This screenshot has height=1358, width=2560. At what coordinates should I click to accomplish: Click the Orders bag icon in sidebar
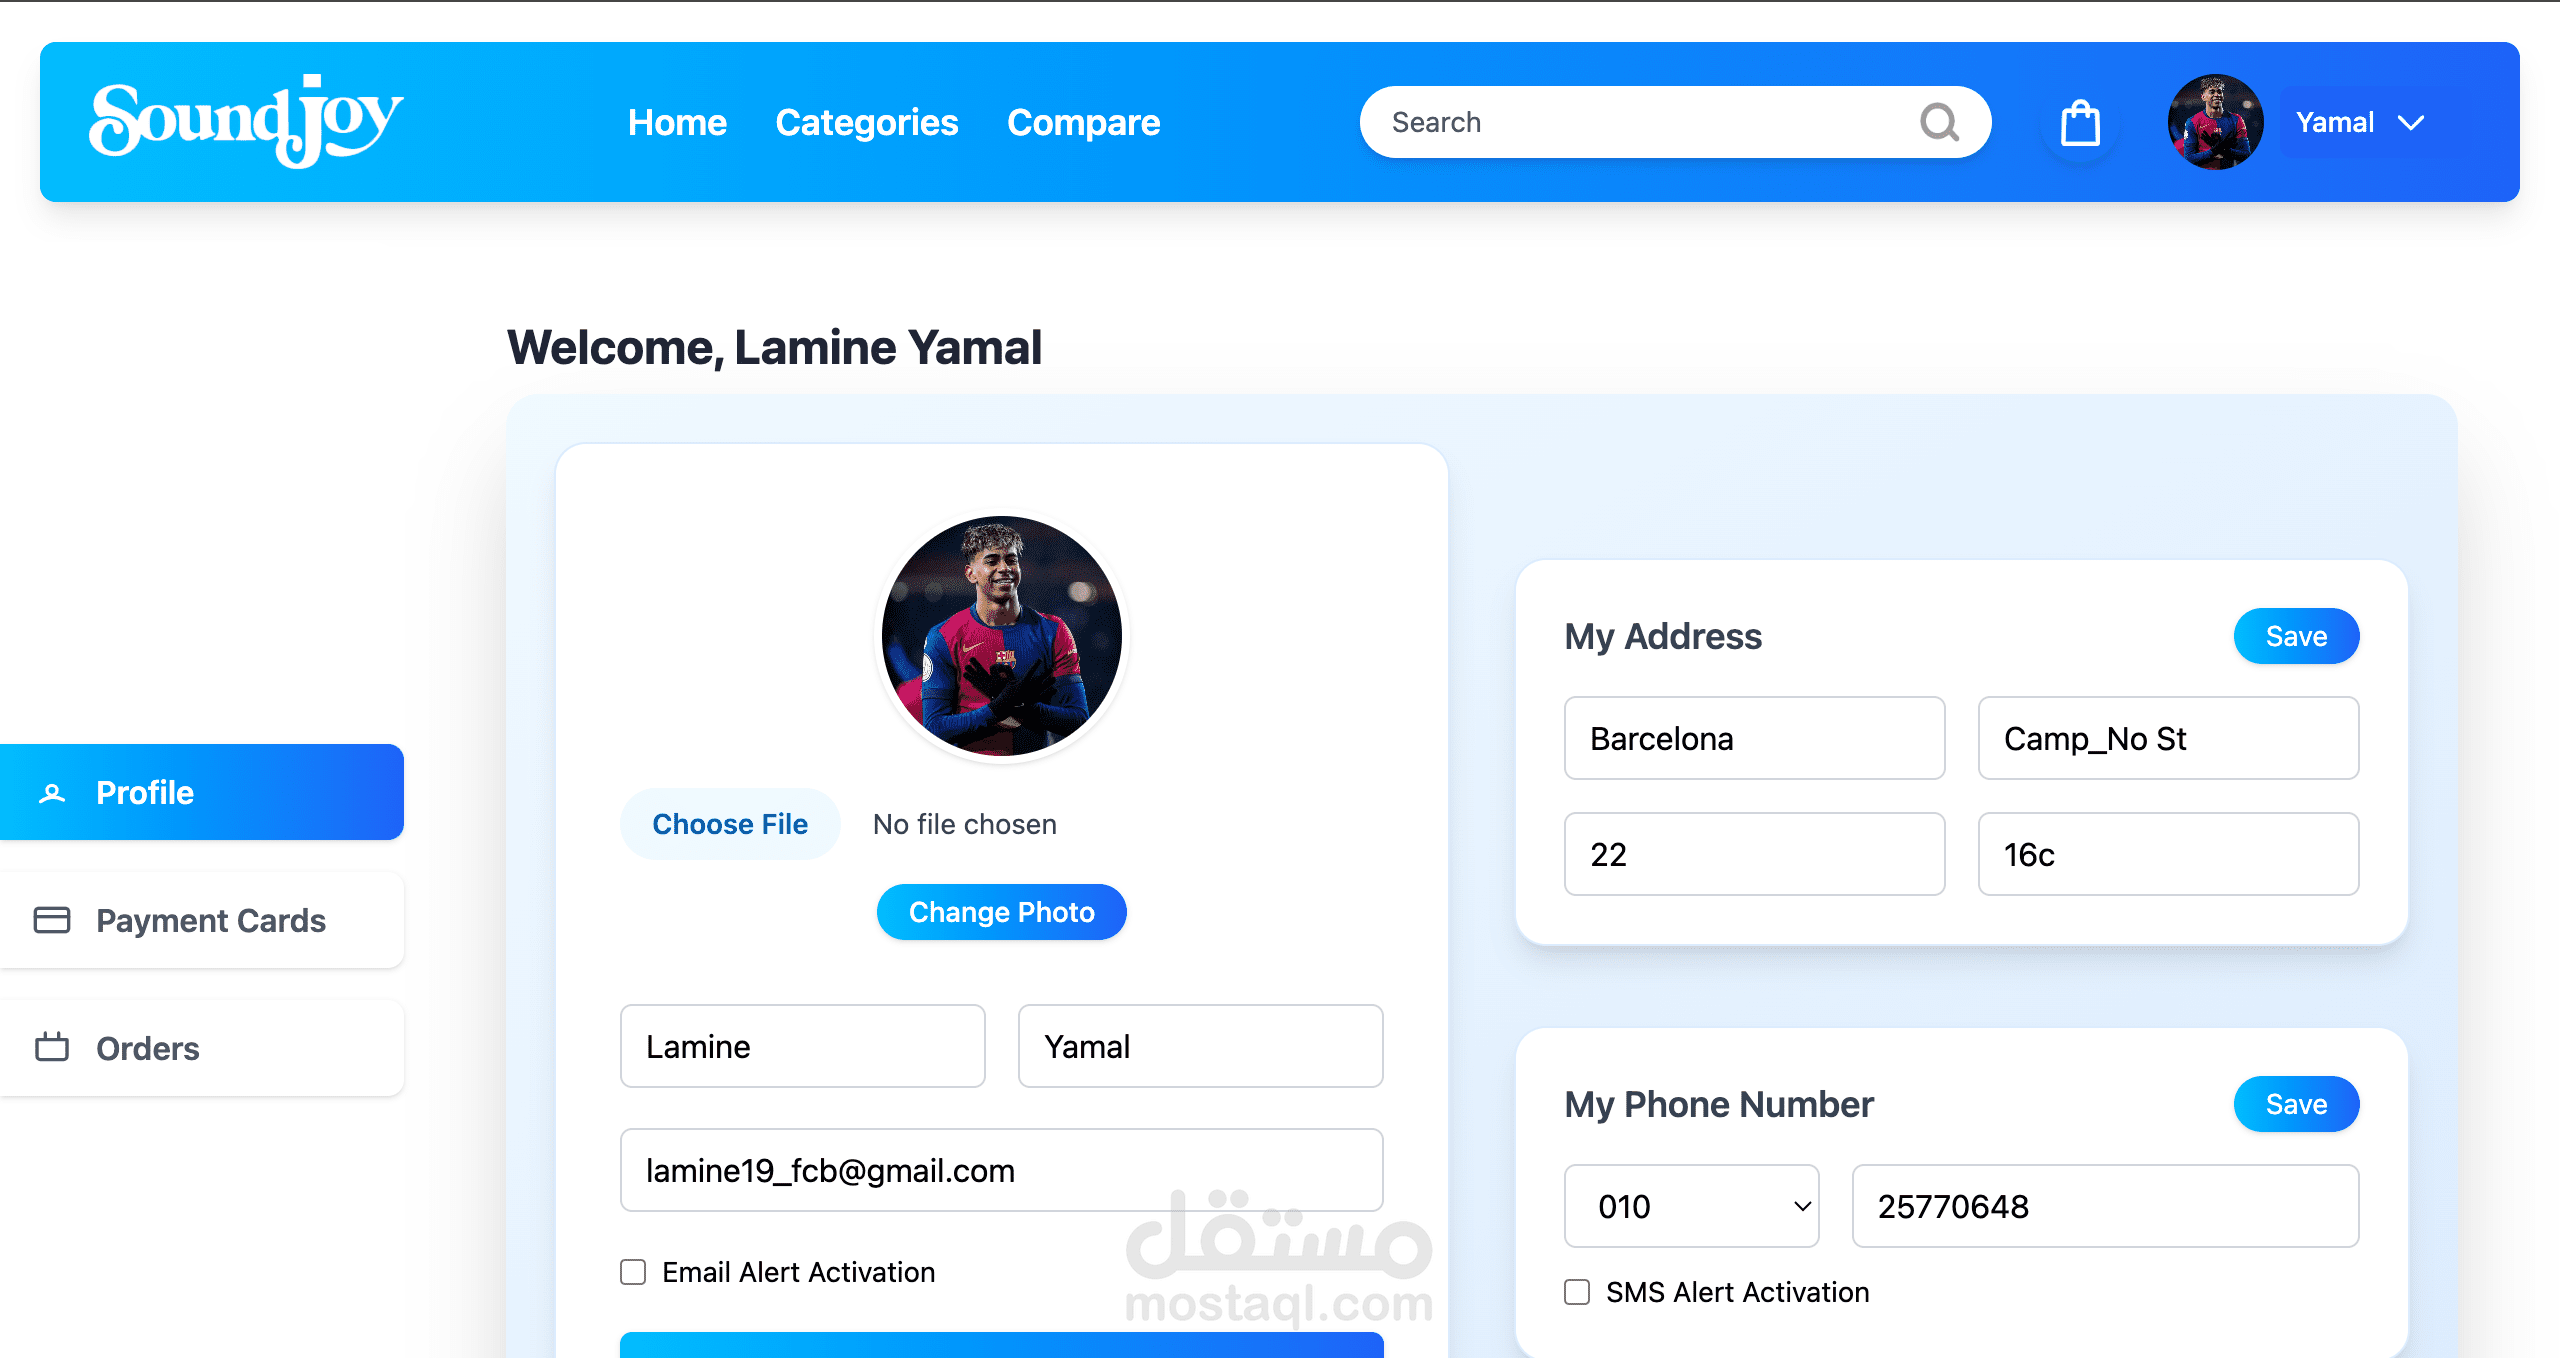pos(52,1047)
